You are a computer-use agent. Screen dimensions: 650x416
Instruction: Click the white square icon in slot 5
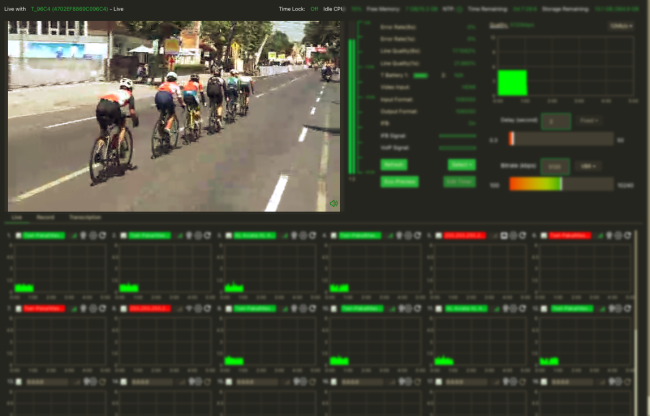(504, 235)
